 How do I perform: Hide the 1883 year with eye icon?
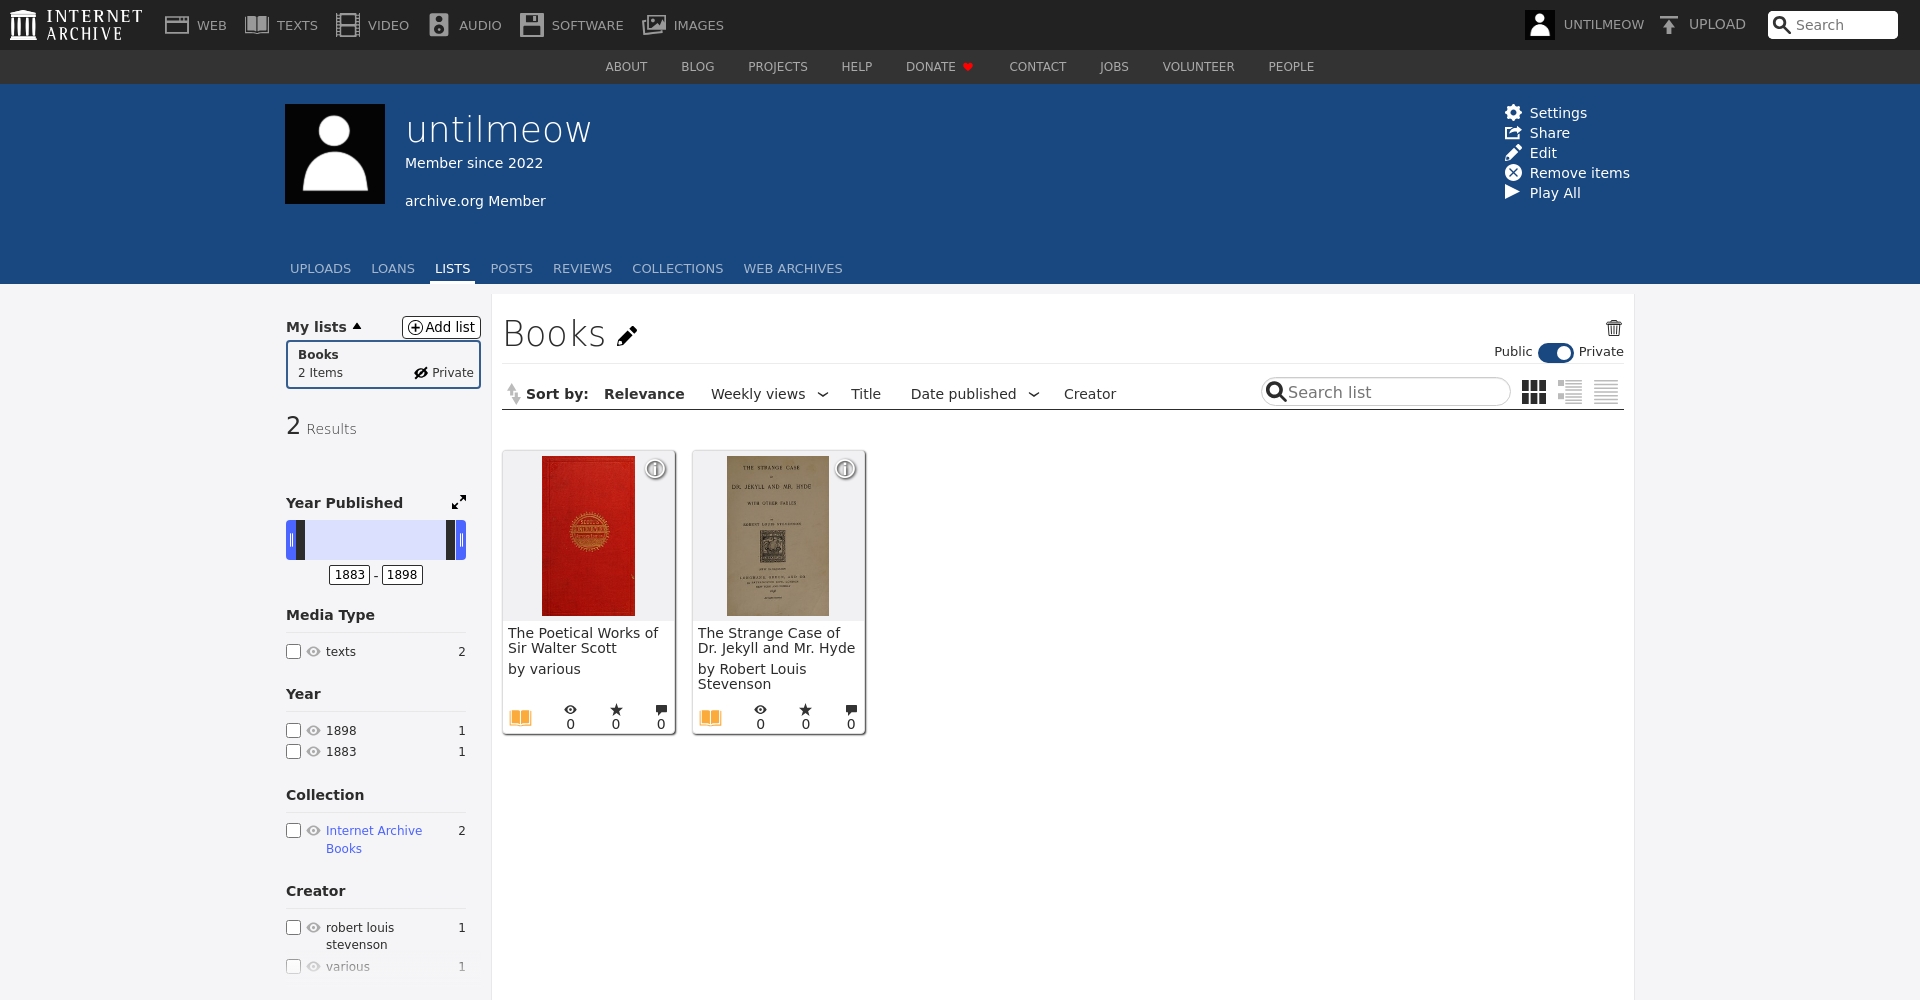tap(313, 752)
